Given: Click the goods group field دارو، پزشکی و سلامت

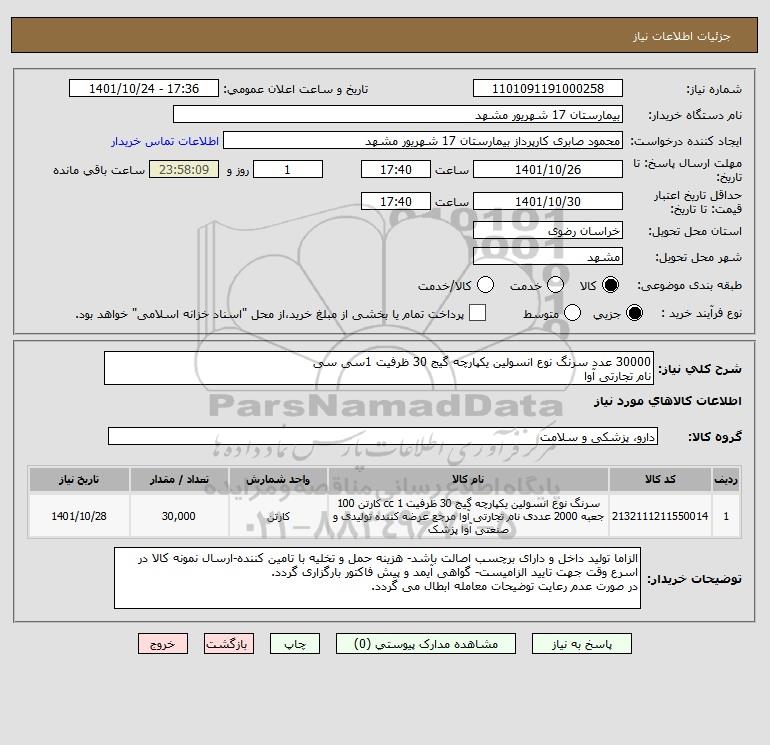Looking at the screenshot, I should [x=383, y=436].
